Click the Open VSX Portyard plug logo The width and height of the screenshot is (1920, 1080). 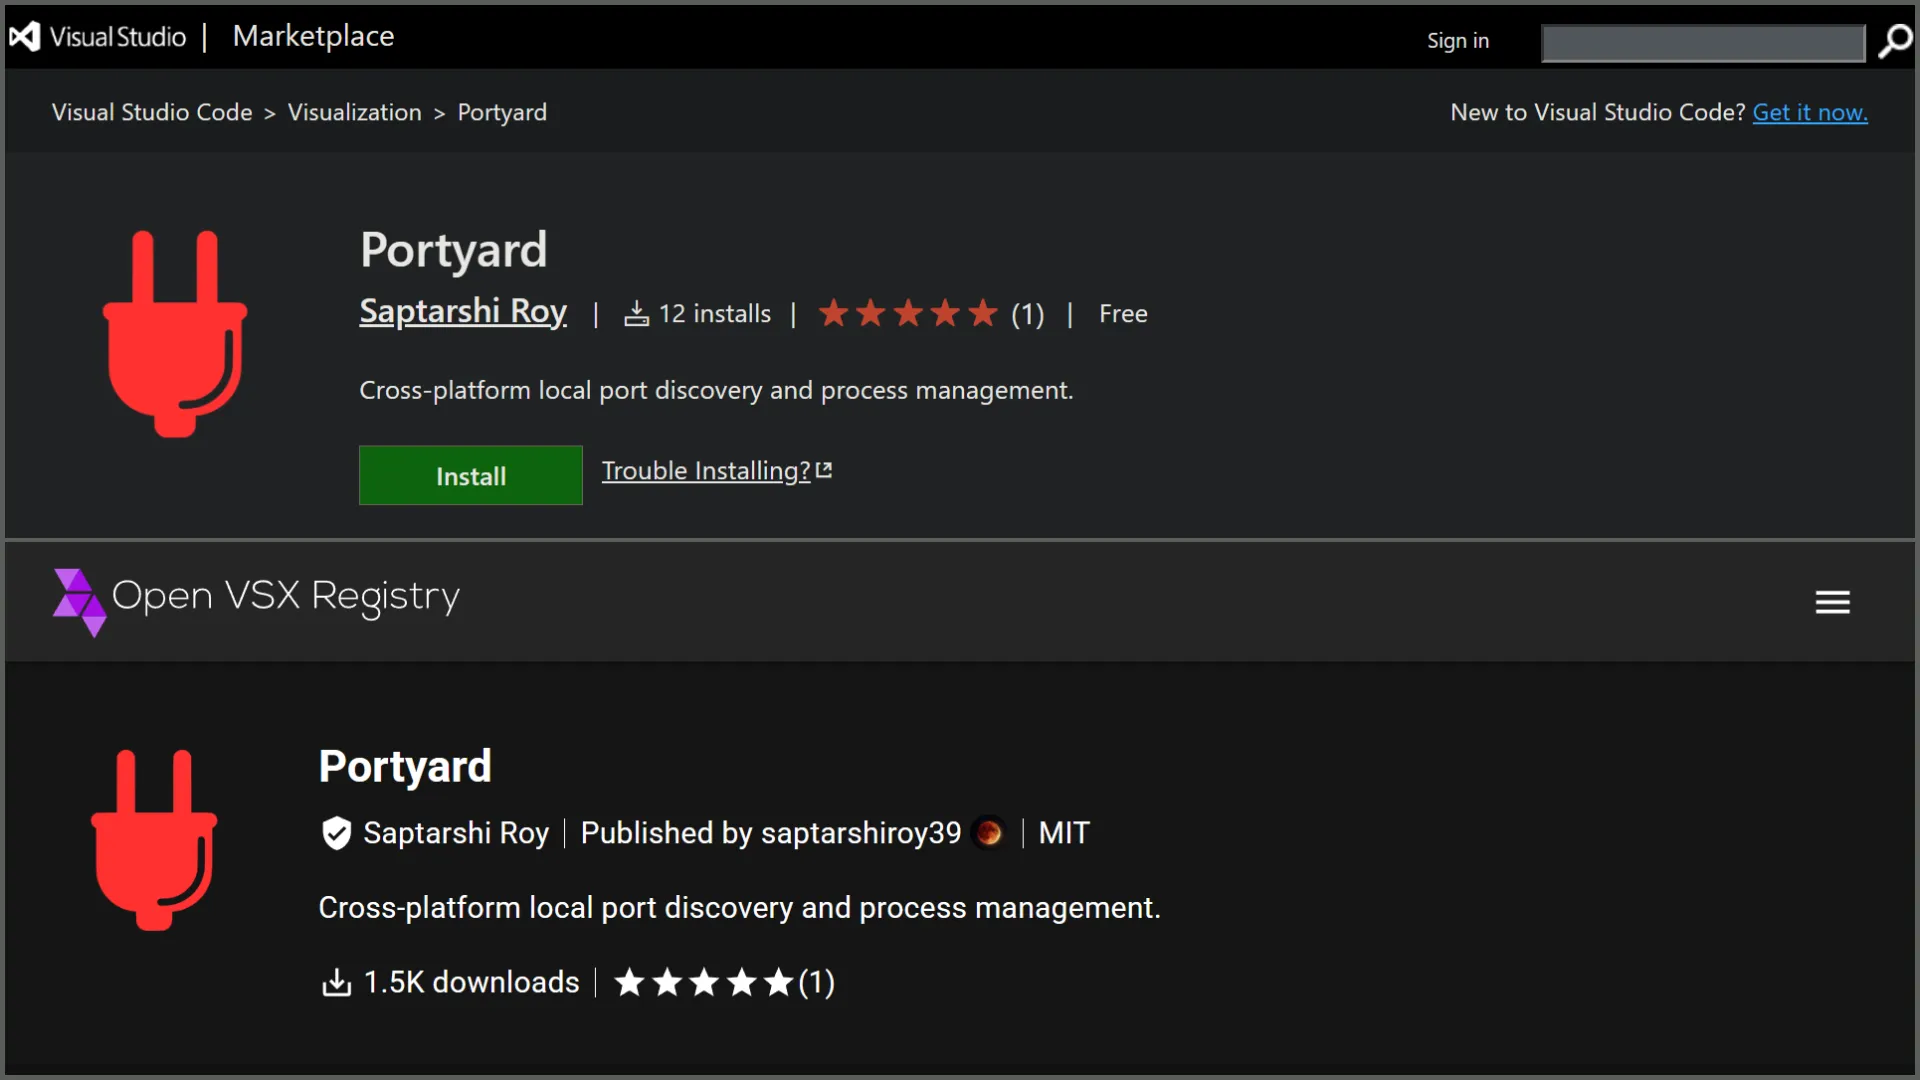click(x=154, y=840)
